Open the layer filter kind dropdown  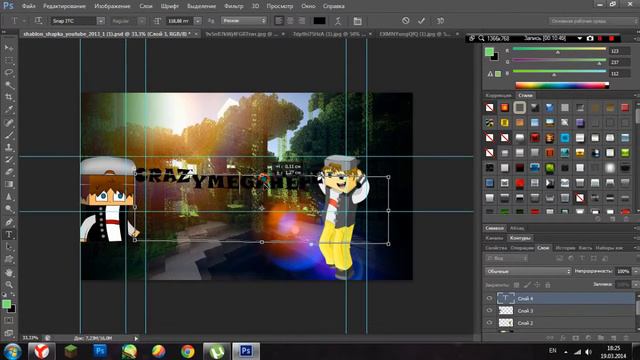pyautogui.click(x=507, y=258)
